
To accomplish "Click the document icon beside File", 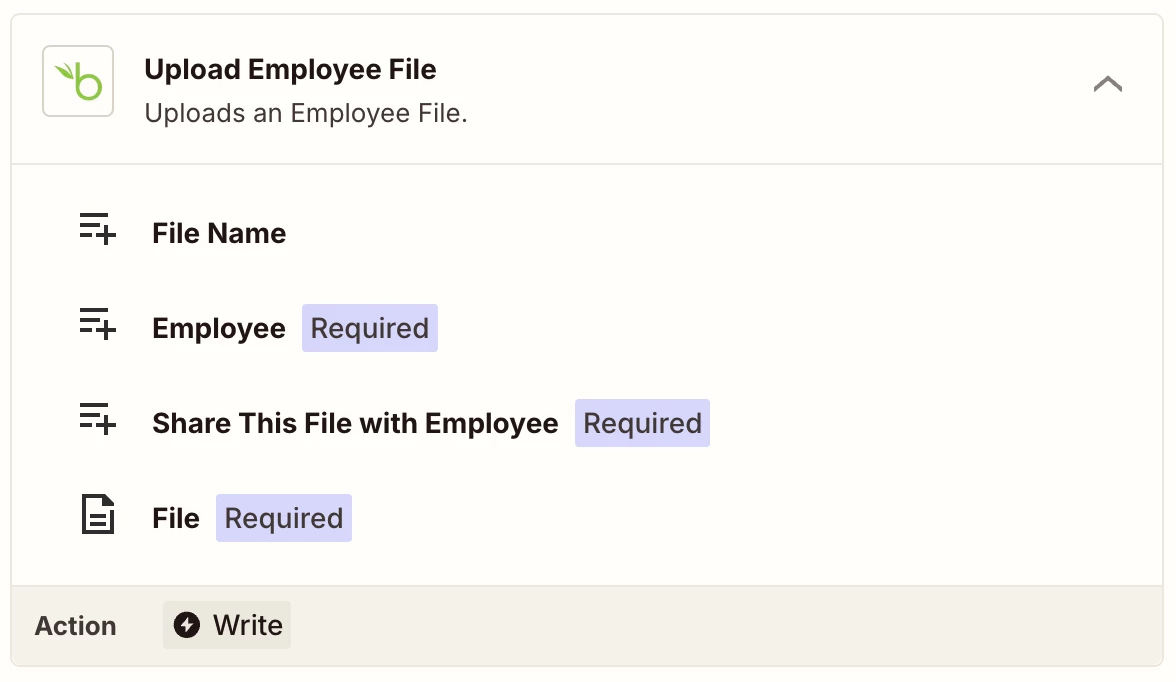I will click(97, 516).
